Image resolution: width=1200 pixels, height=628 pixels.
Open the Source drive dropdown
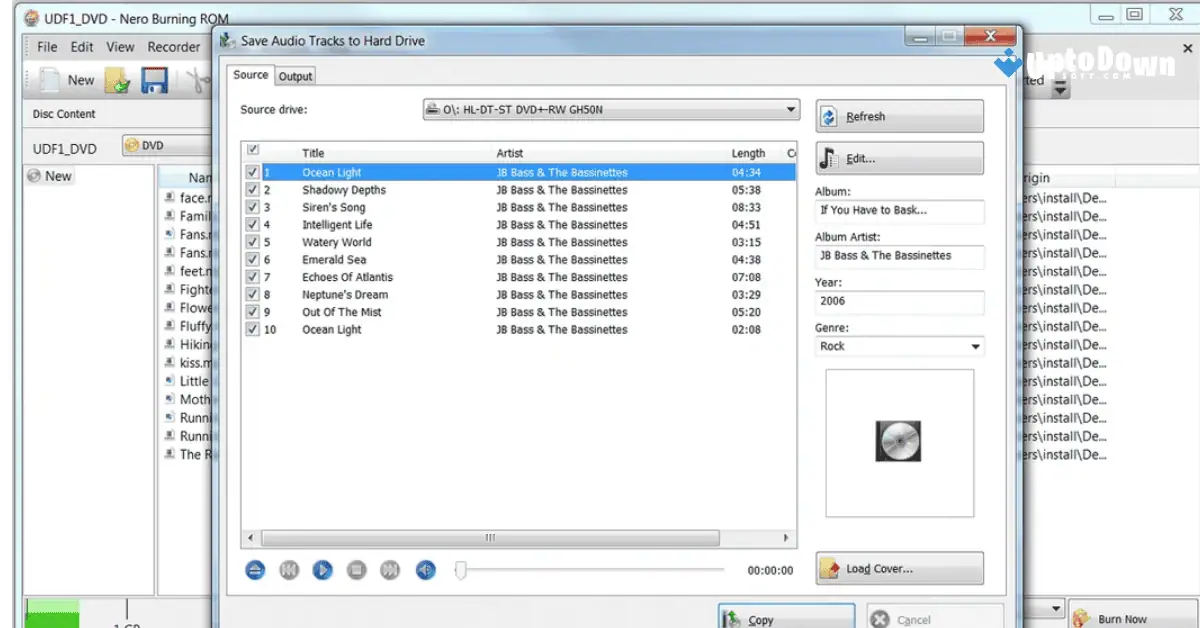(791, 110)
